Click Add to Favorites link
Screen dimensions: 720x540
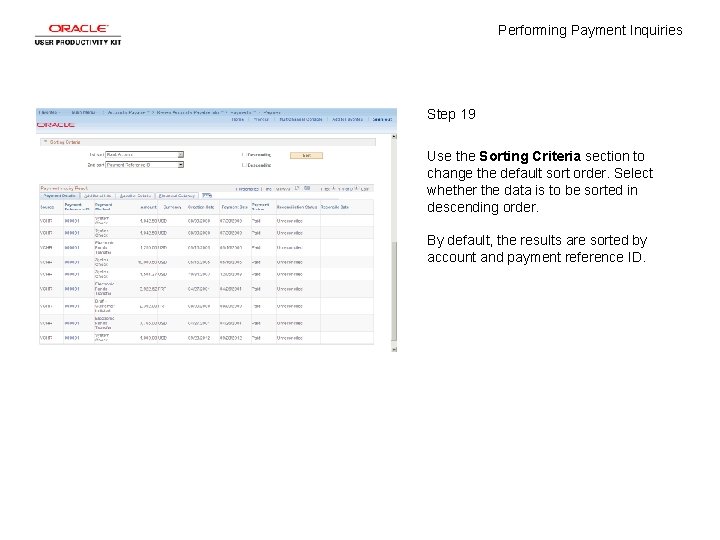tap(347, 119)
